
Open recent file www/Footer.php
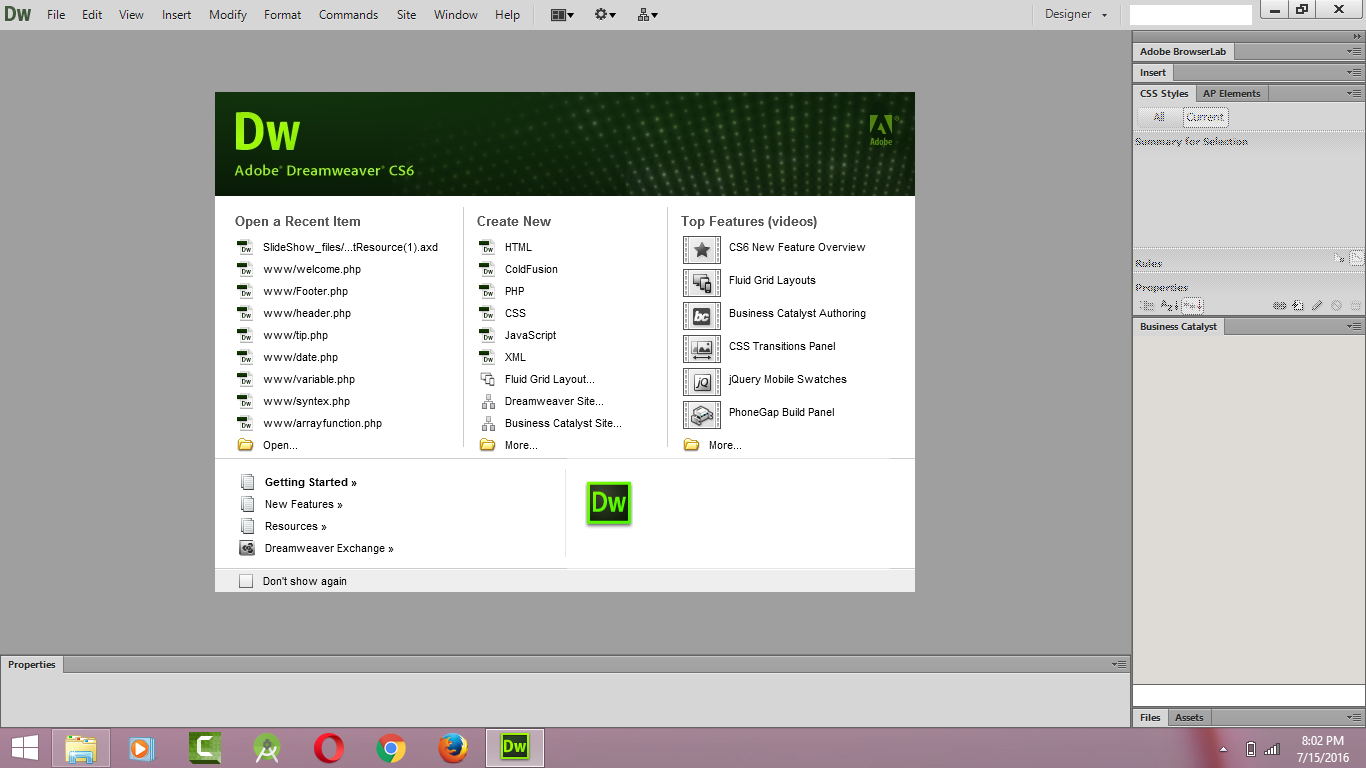[305, 291]
